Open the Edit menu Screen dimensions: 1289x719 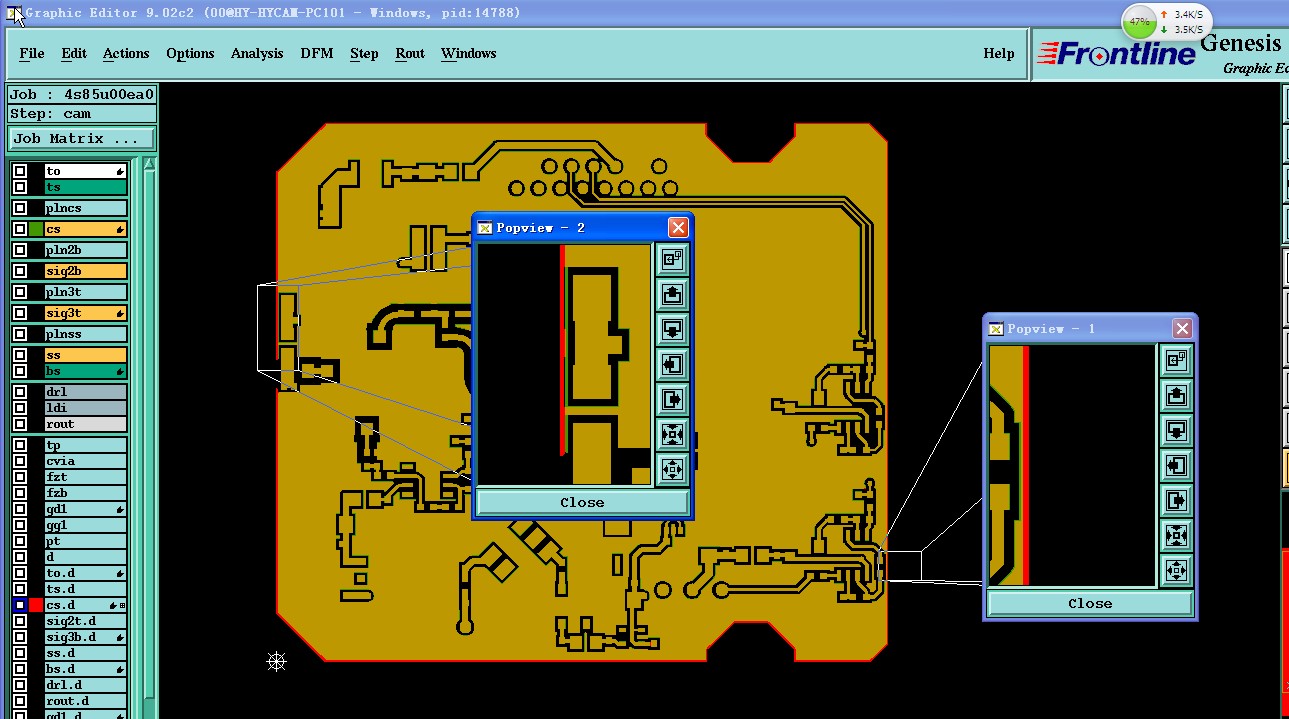[74, 54]
